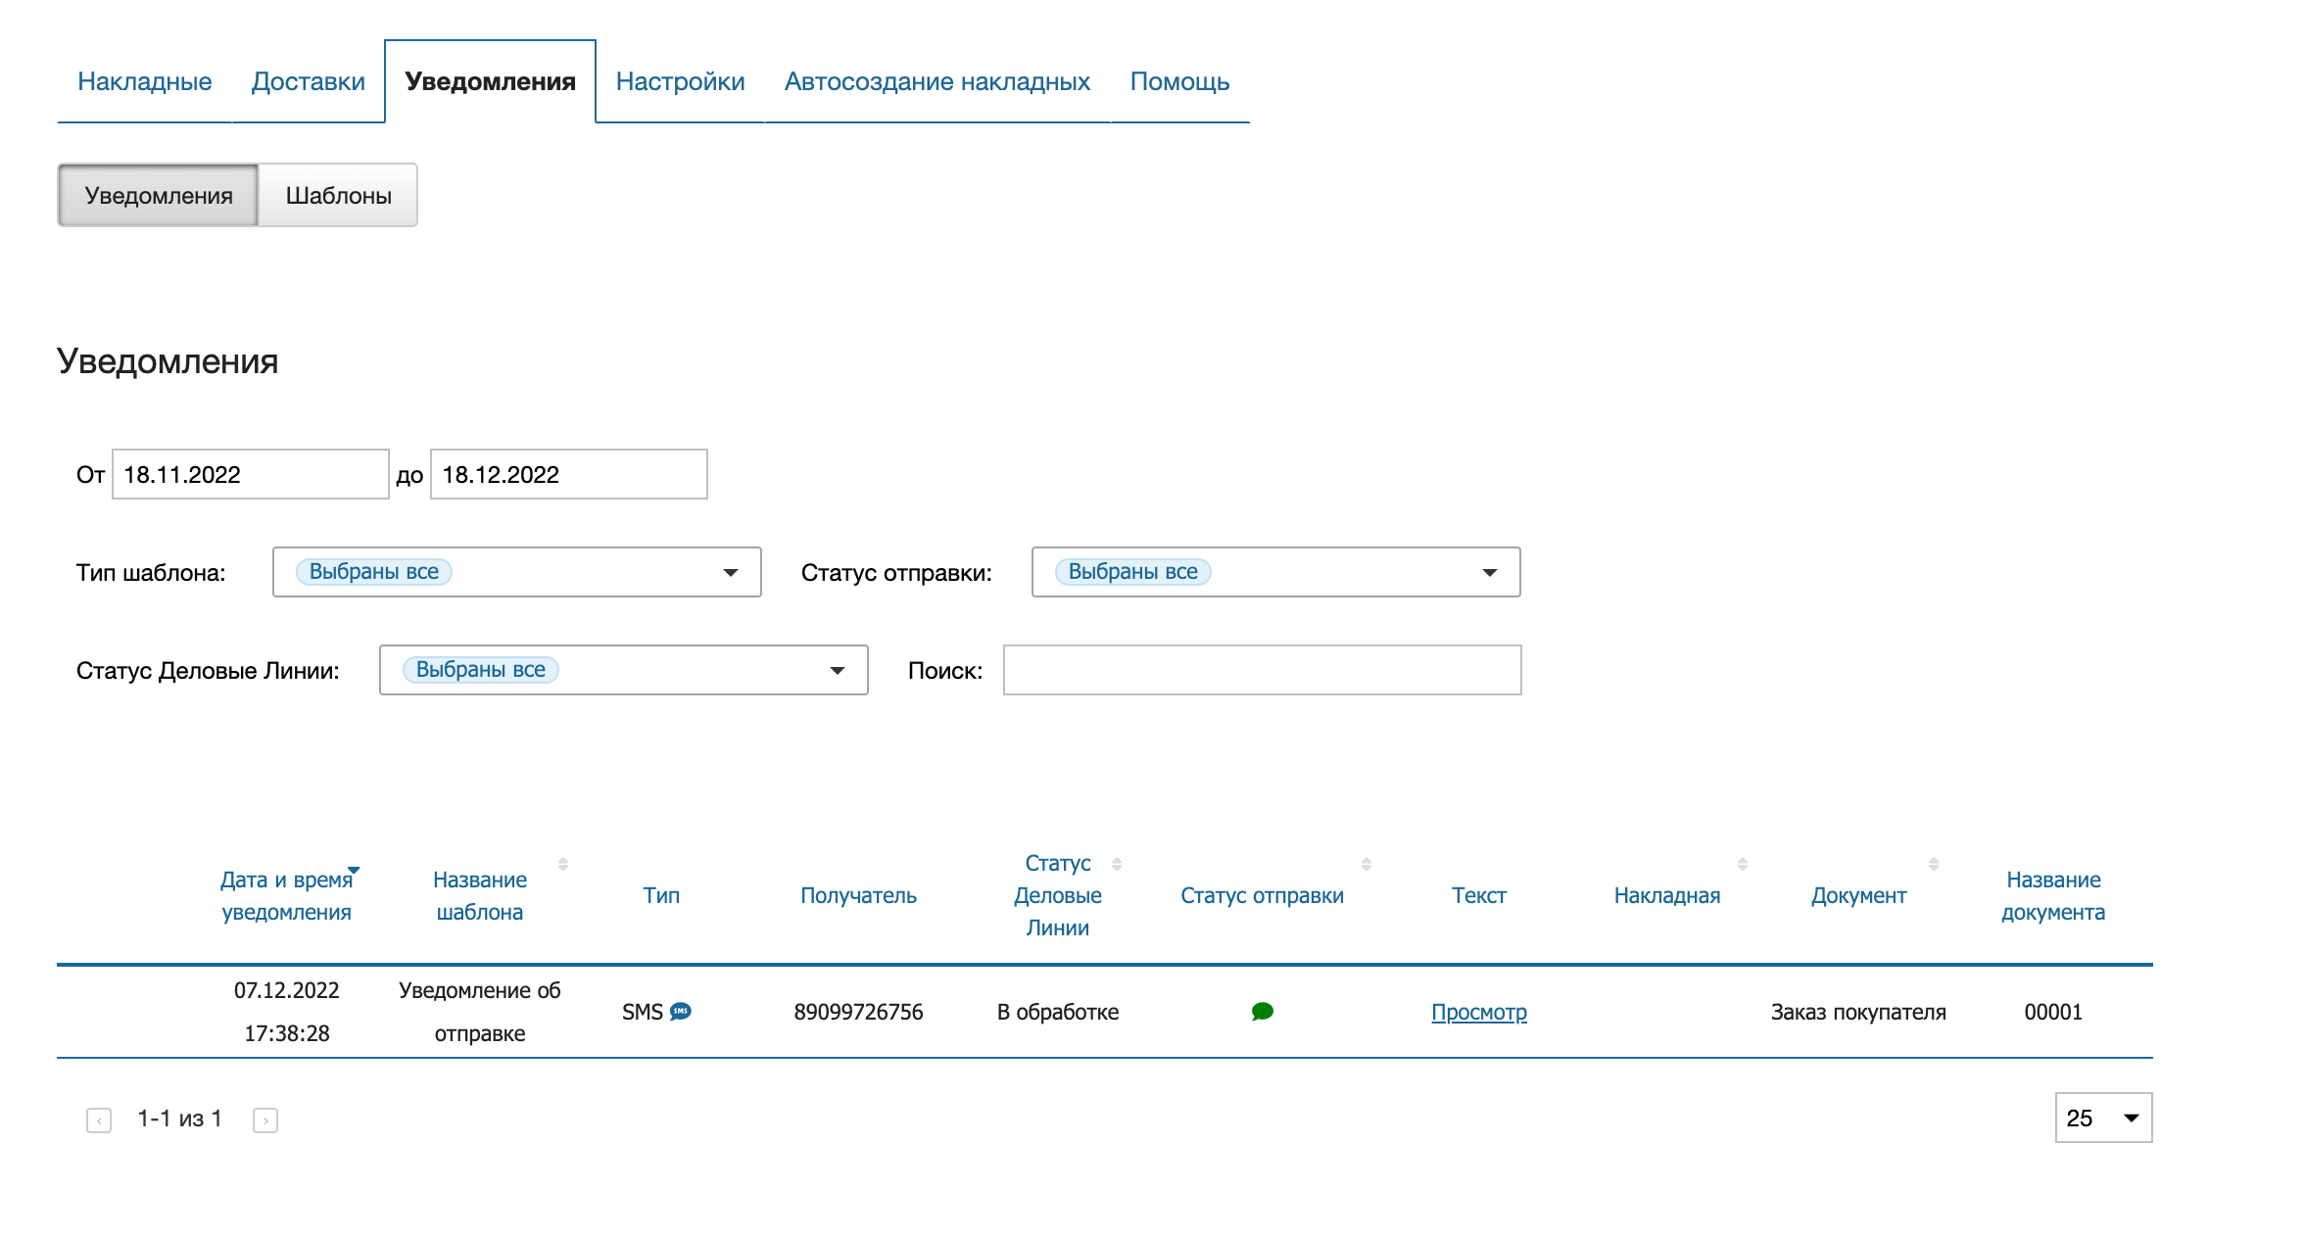Image resolution: width=2304 pixels, height=1238 pixels.
Task: Click the green send status bubble icon
Action: pos(1262,1011)
